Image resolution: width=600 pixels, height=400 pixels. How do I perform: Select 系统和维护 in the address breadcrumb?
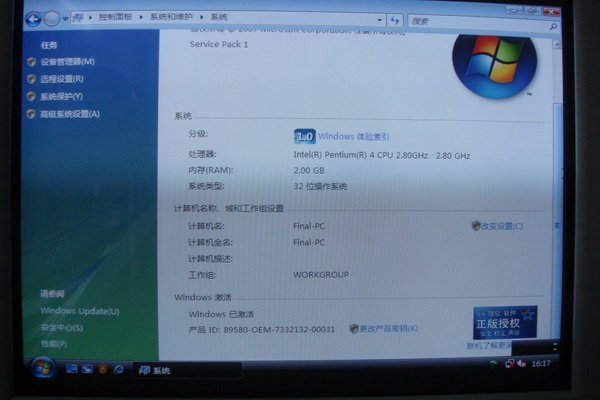click(x=171, y=17)
